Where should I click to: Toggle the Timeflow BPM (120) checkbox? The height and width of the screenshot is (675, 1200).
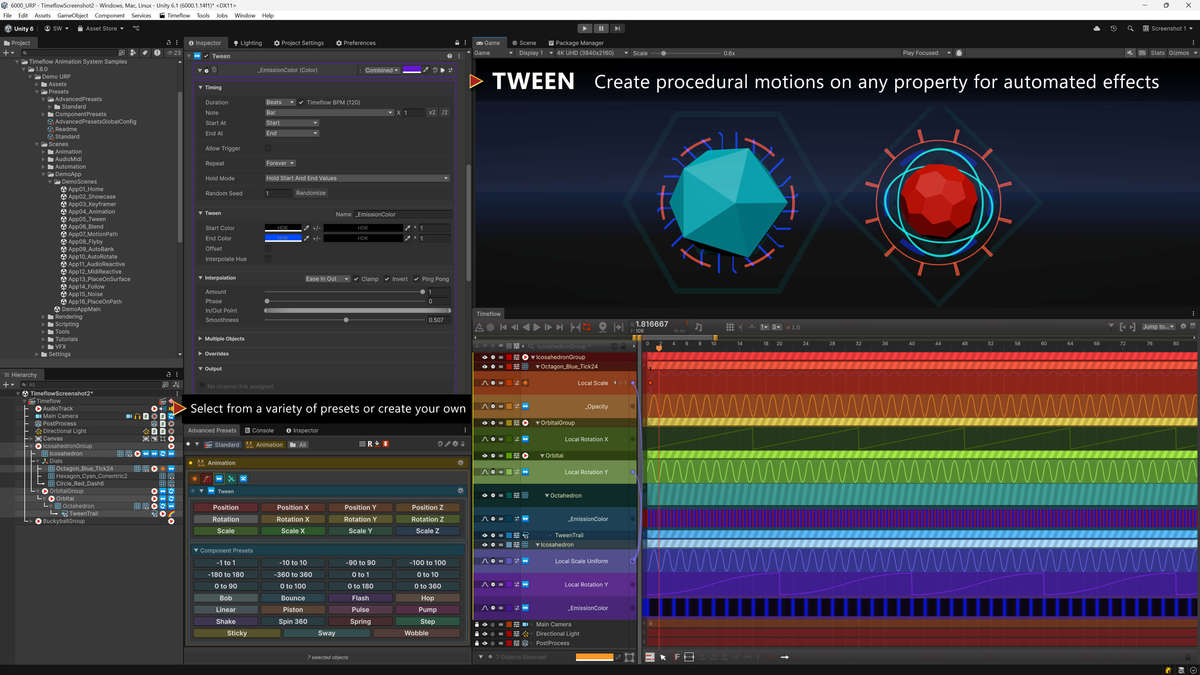pyautogui.click(x=301, y=102)
